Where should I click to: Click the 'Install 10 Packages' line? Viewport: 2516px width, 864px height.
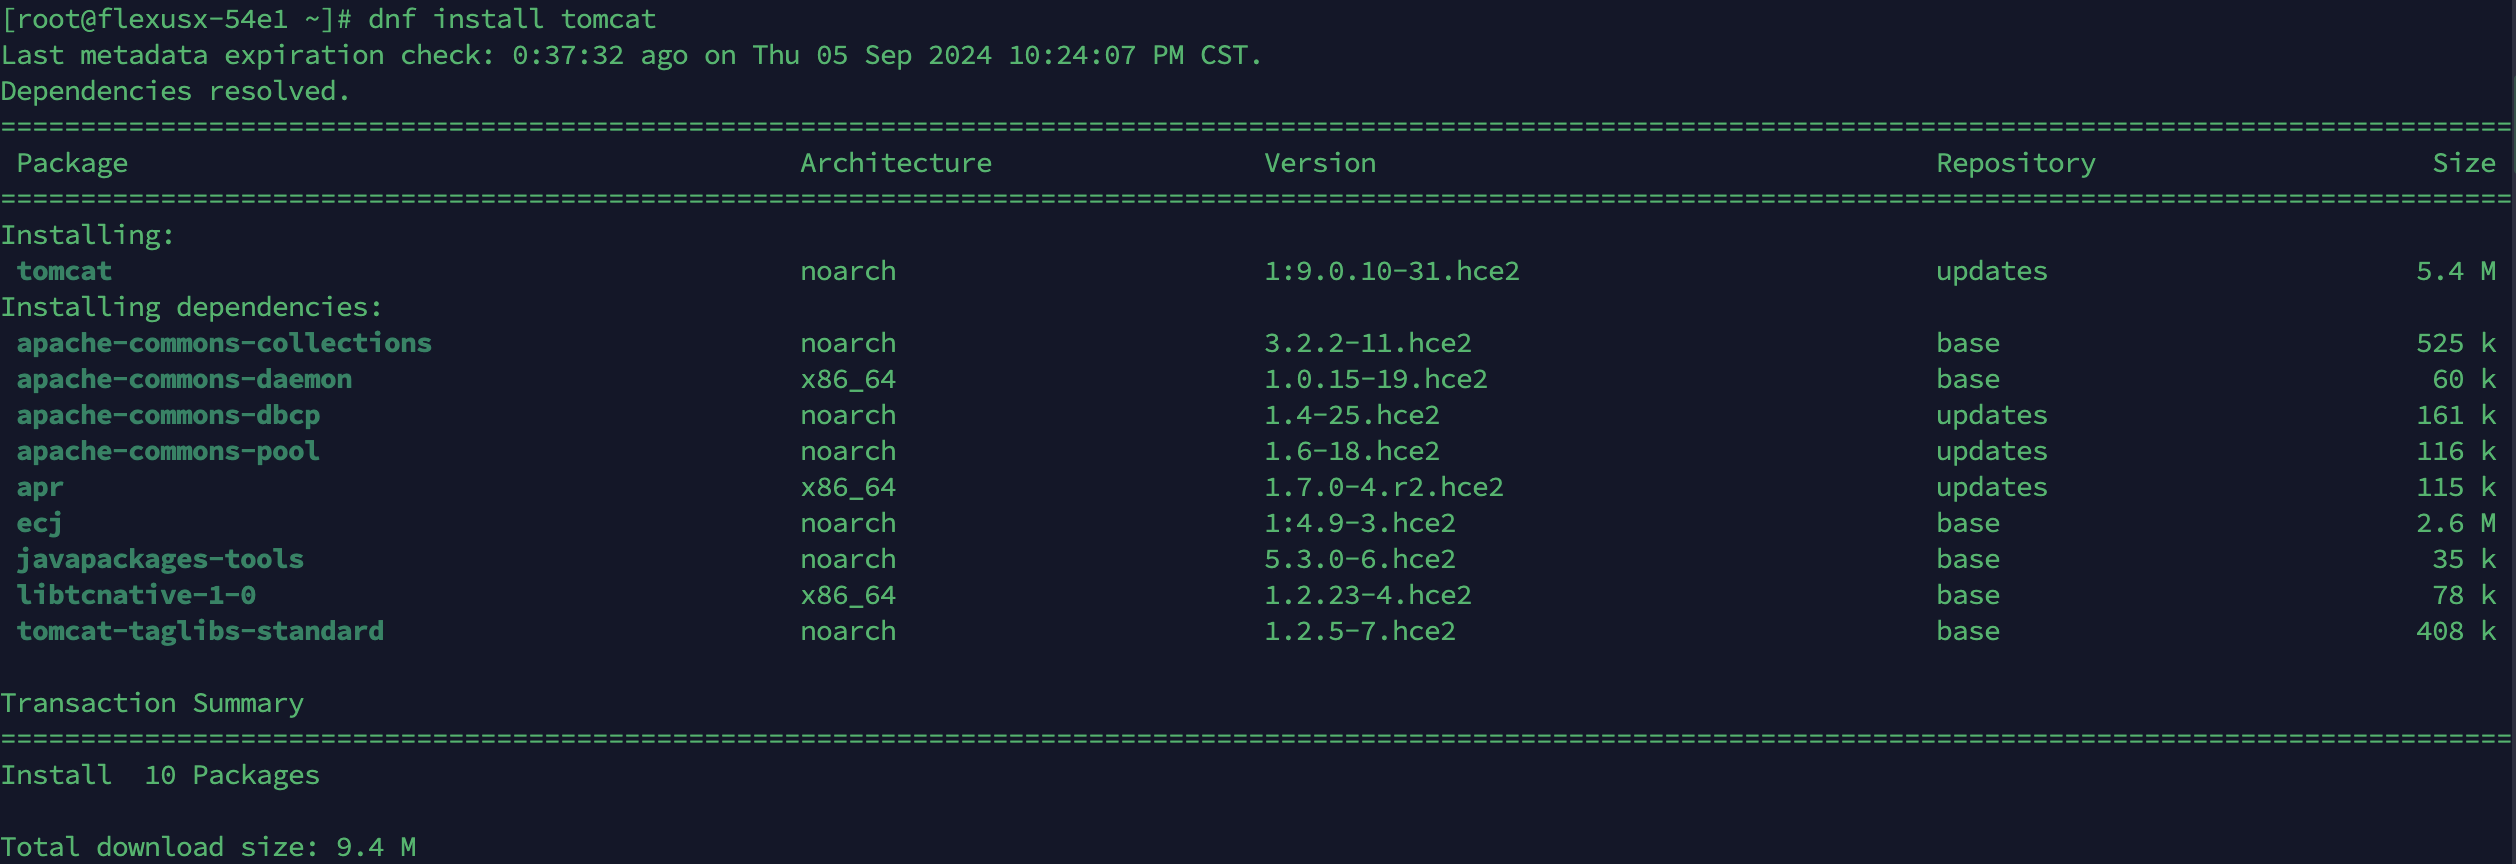tap(160, 775)
